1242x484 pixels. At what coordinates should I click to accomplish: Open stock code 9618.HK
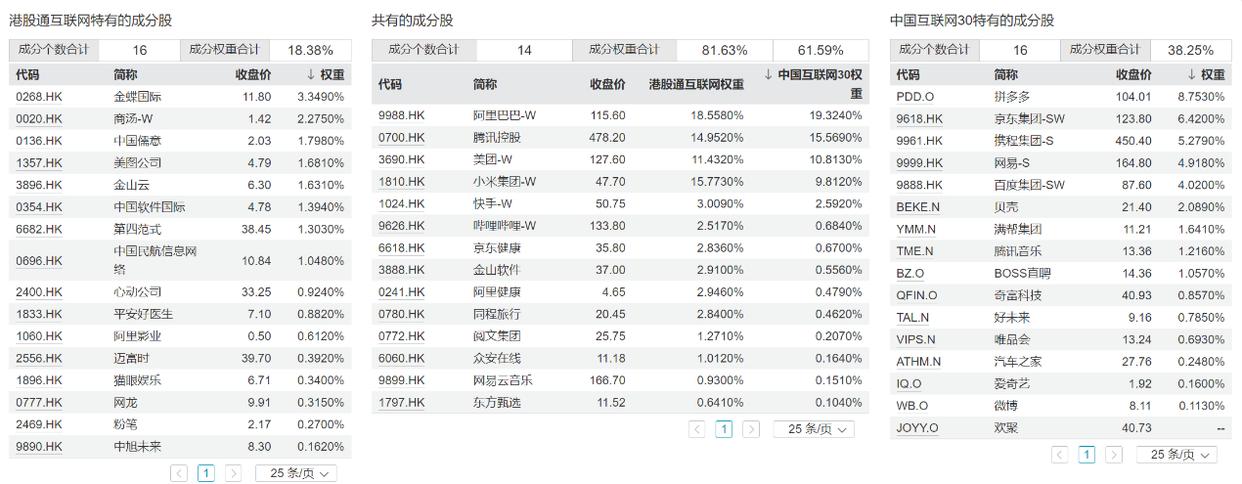pyautogui.click(x=919, y=119)
